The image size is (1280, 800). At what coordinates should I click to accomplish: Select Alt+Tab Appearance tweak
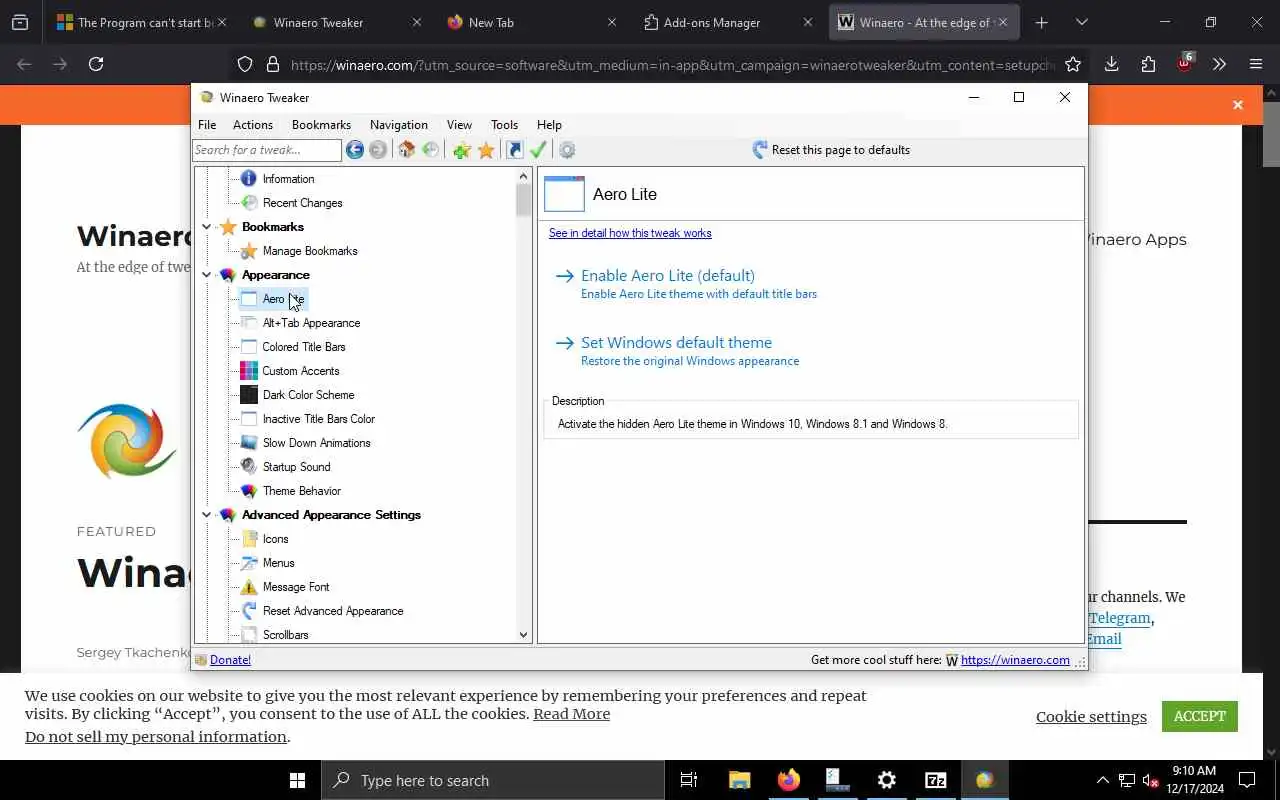[311, 323]
